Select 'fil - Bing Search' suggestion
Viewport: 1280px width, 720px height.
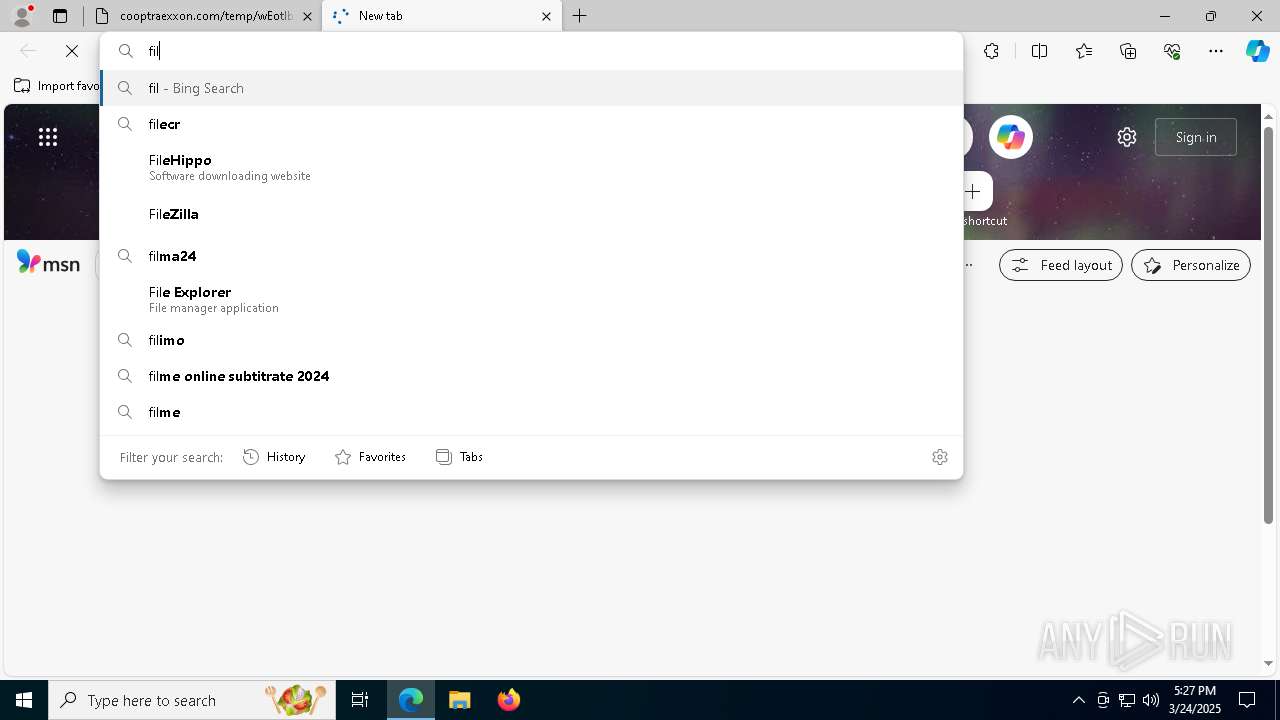pyautogui.click(x=531, y=88)
